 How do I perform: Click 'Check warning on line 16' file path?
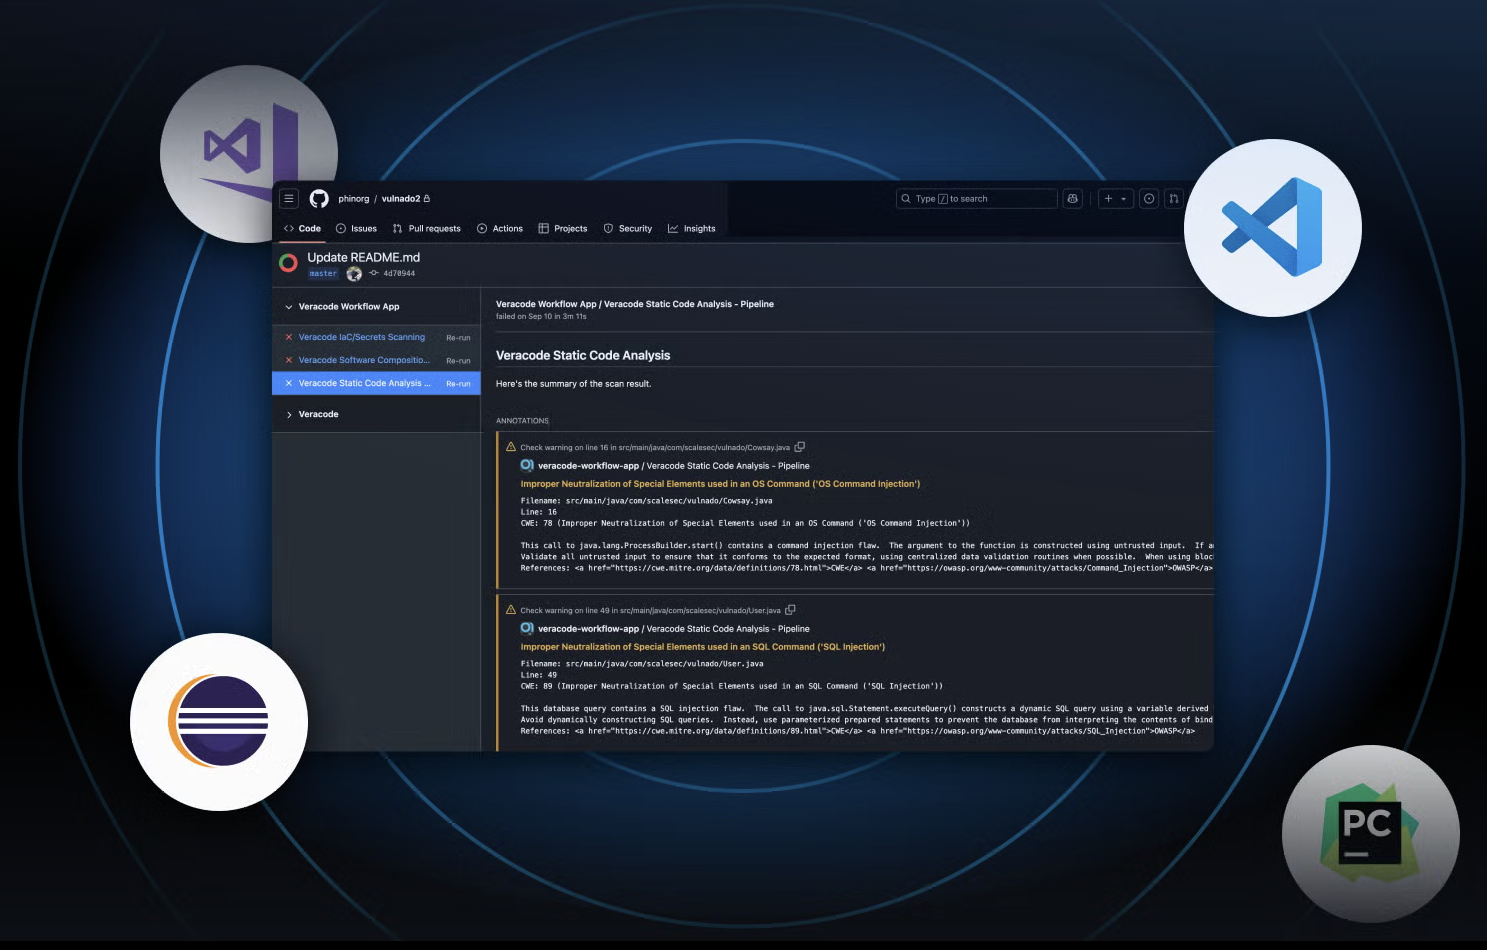655,448
